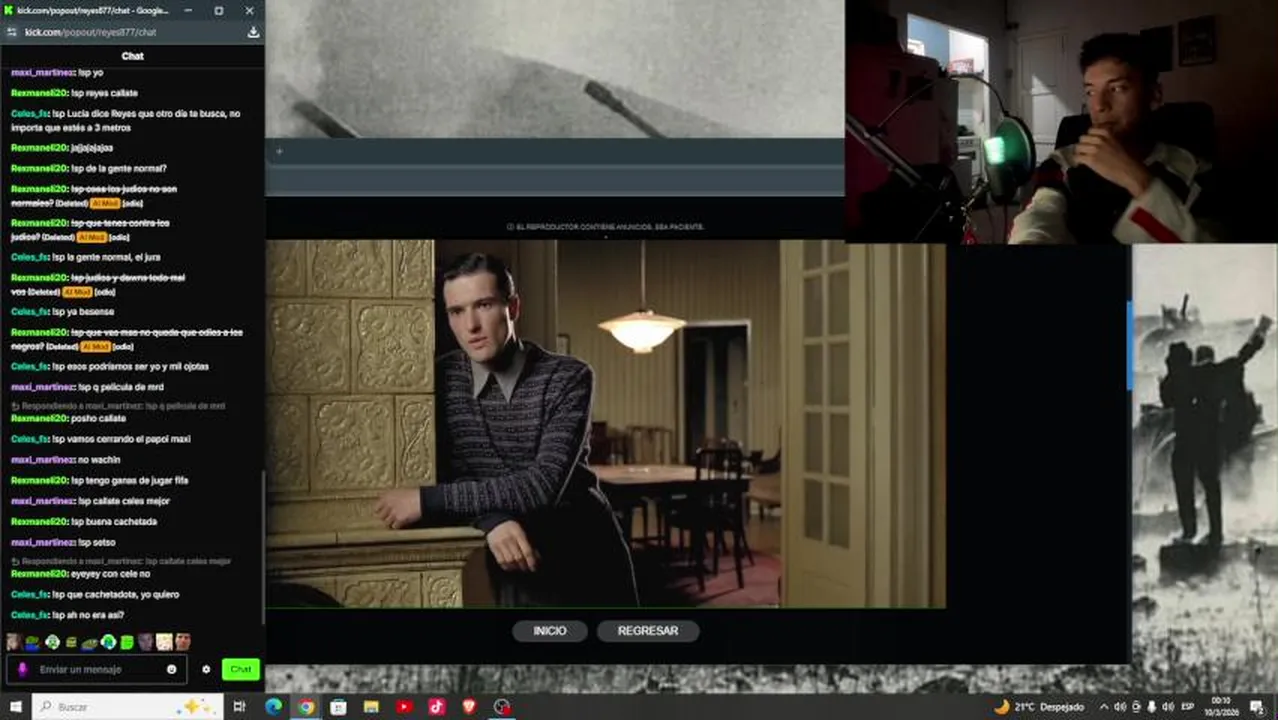Viewport: 1278px width, 720px height.
Task: Switch the ESP keyboard language indicator
Action: (x=1188, y=707)
